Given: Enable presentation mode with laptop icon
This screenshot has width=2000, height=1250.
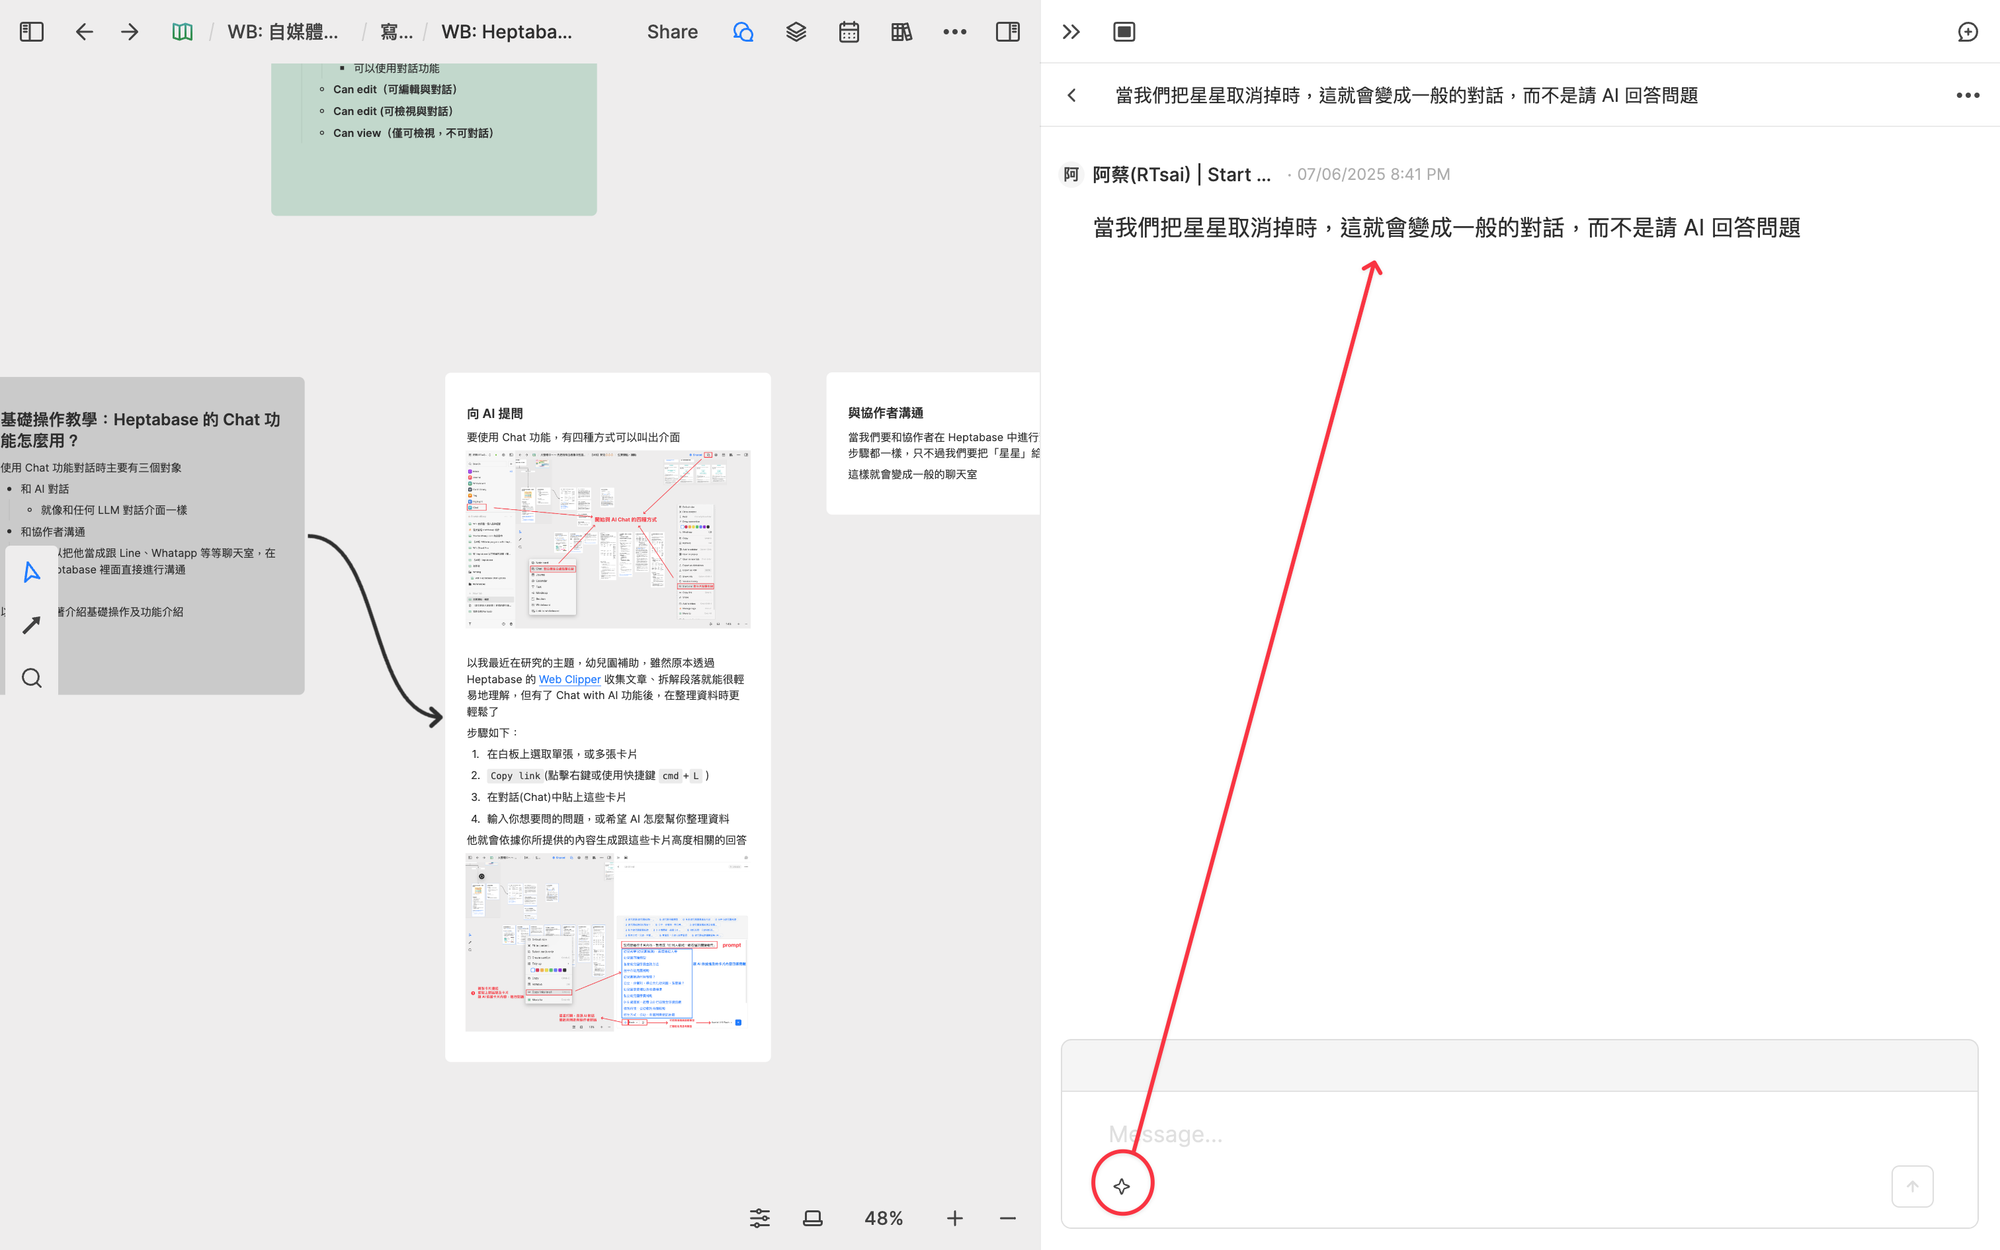Looking at the screenshot, I should (812, 1218).
